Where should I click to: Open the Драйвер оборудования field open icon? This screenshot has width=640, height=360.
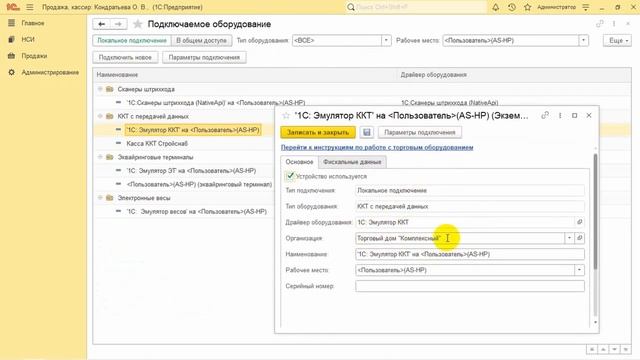(x=580, y=222)
